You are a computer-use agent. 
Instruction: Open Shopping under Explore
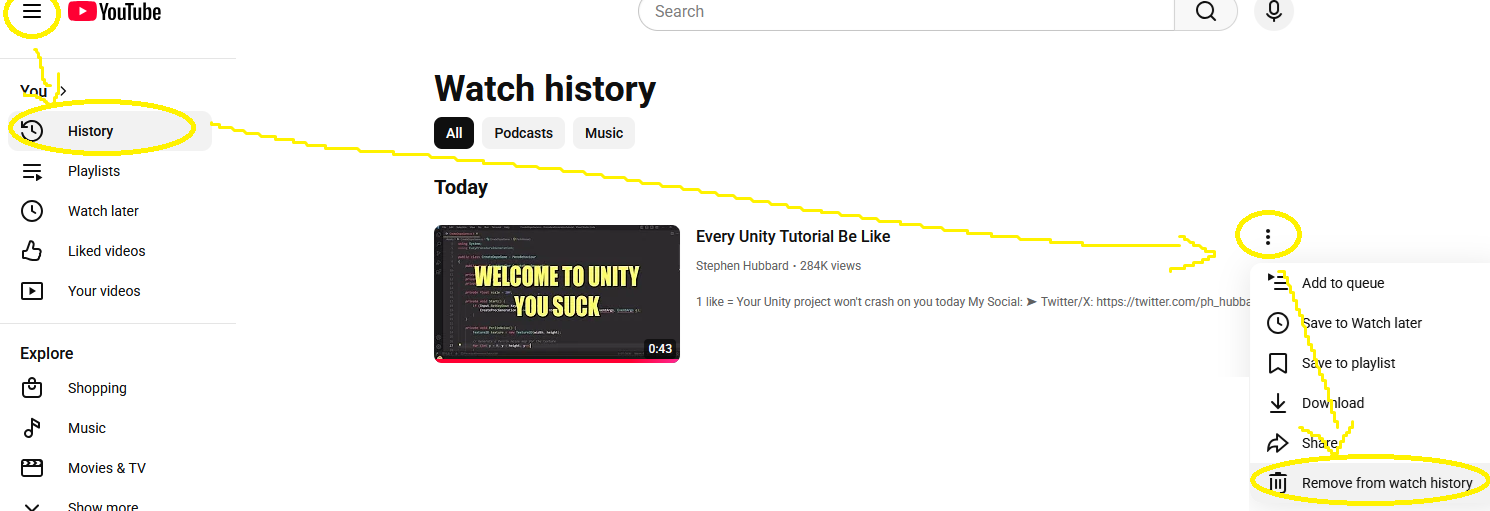tap(110, 388)
